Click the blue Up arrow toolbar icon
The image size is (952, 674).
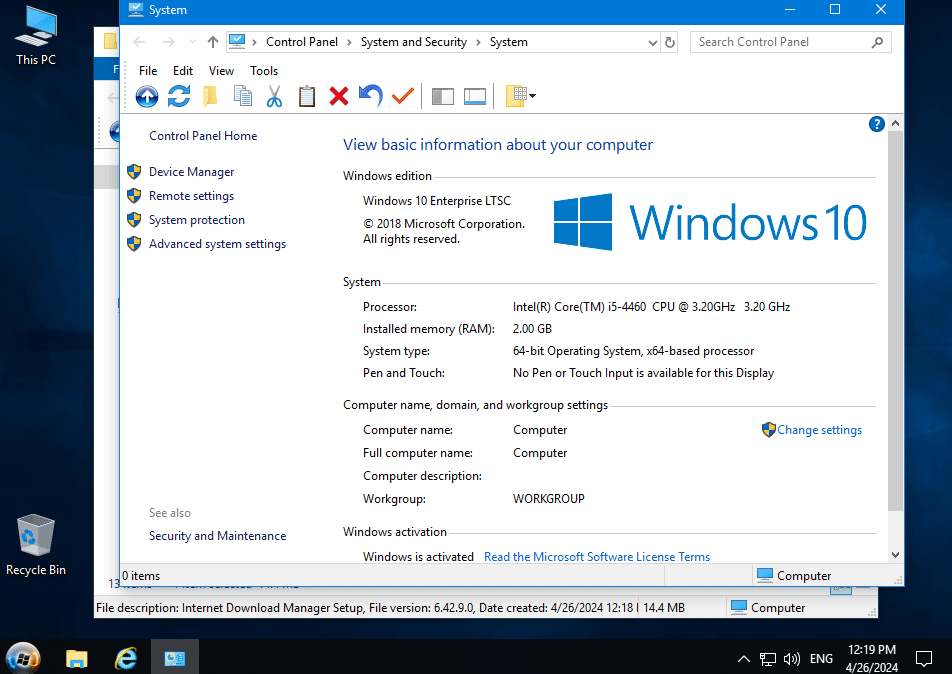click(x=147, y=96)
